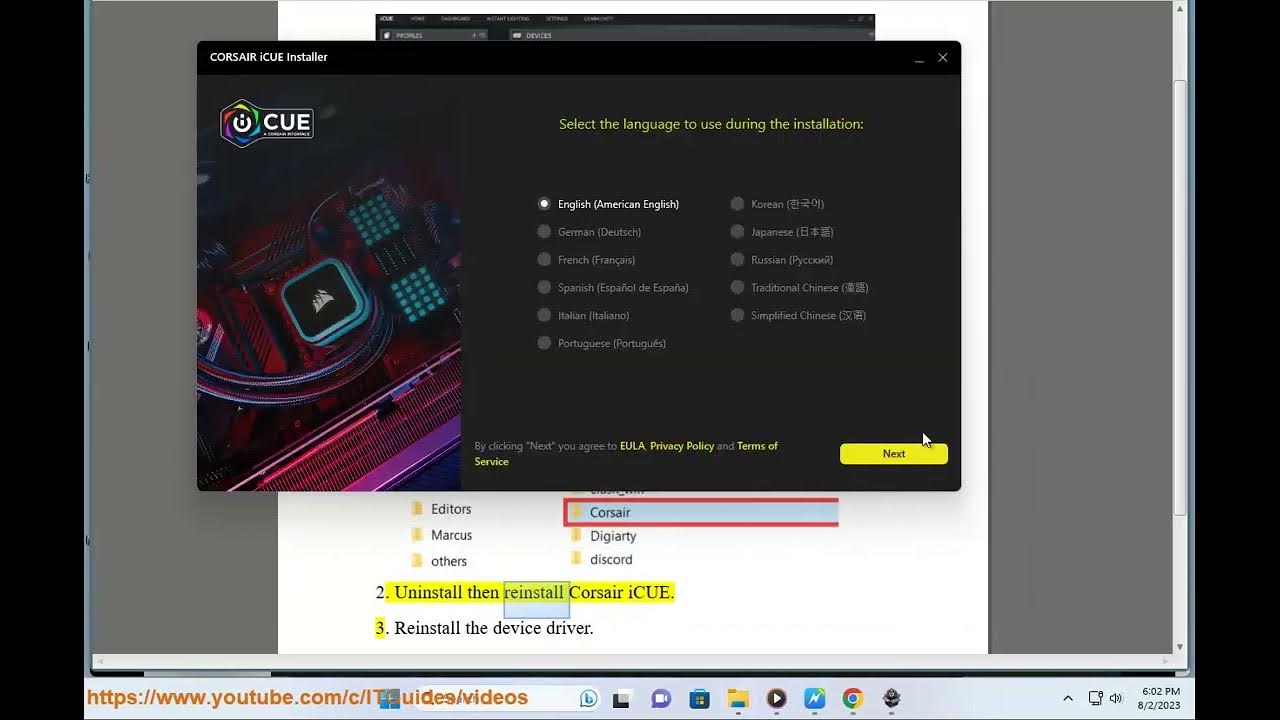Viewport: 1280px width, 720px height.
Task: Open network status tray icon
Action: click(x=1095, y=698)
